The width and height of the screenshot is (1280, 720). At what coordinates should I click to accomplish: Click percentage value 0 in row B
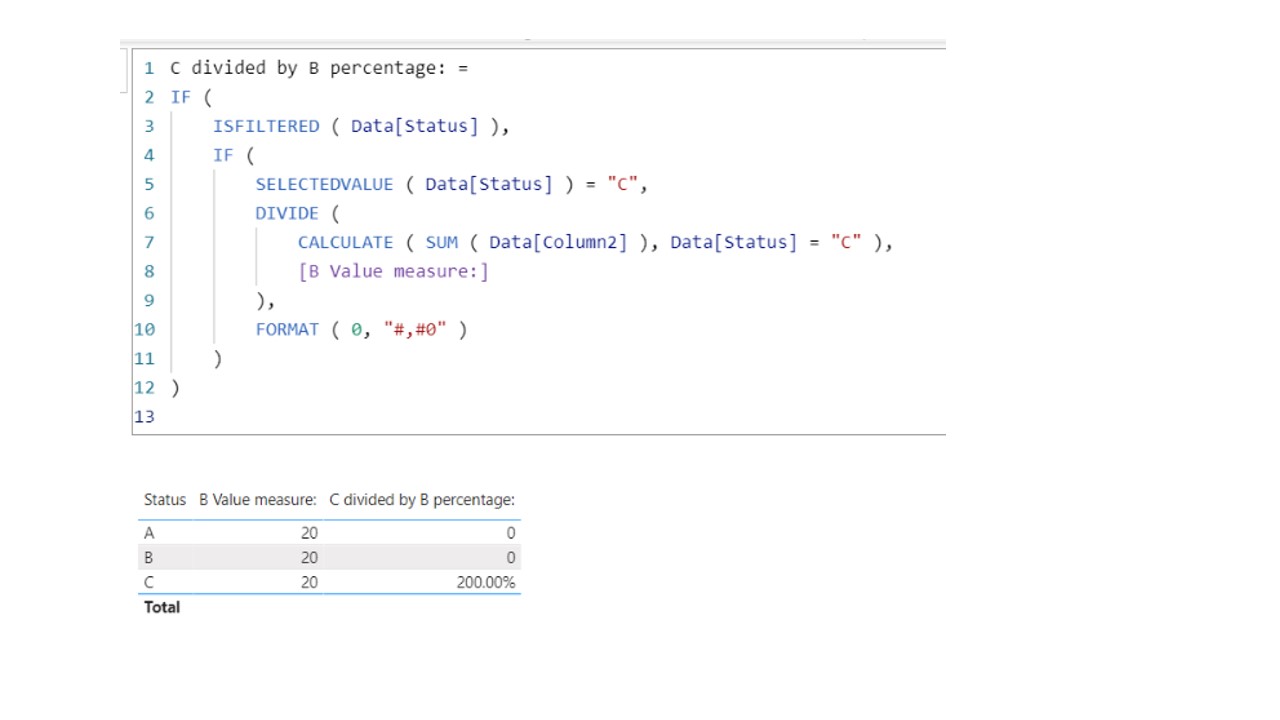511,558
